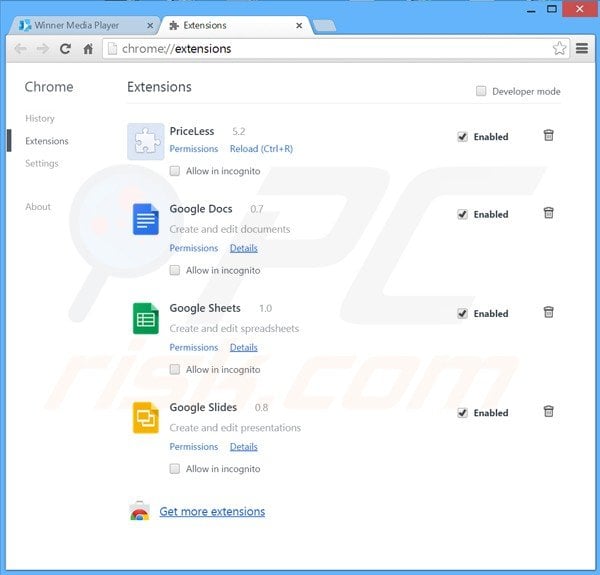Open Settings in the Chrome sidebar
Viewport: 600px width, 575px height.
42,163
